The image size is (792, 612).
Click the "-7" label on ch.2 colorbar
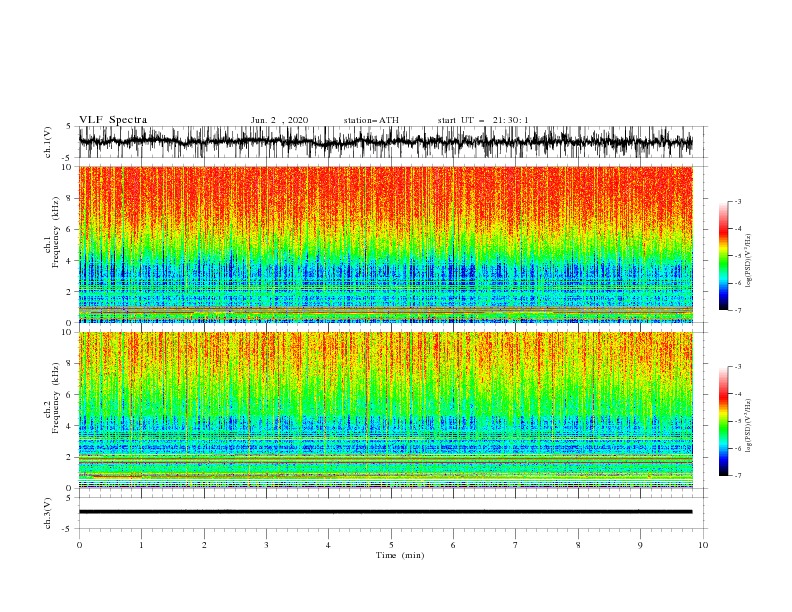738,475
